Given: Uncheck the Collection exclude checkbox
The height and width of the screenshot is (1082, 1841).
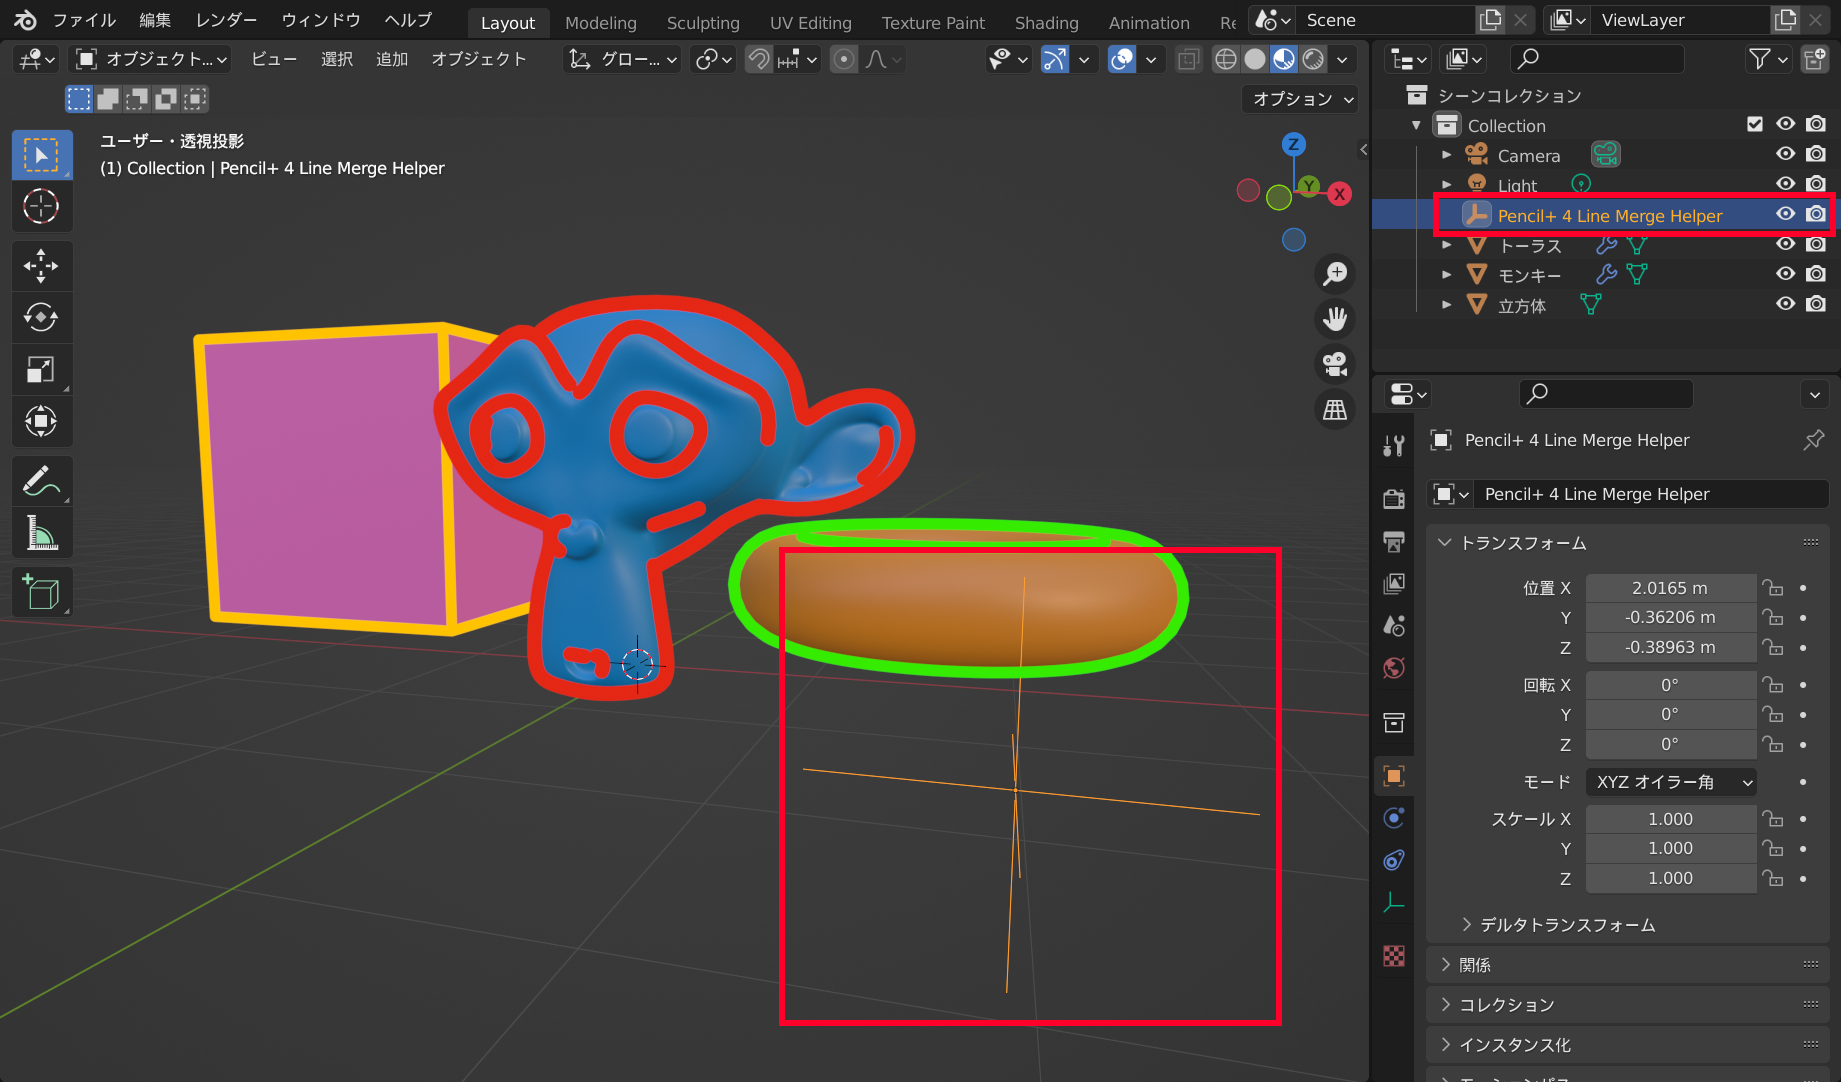Looking at the screenshot, I should click(1755, 124).
